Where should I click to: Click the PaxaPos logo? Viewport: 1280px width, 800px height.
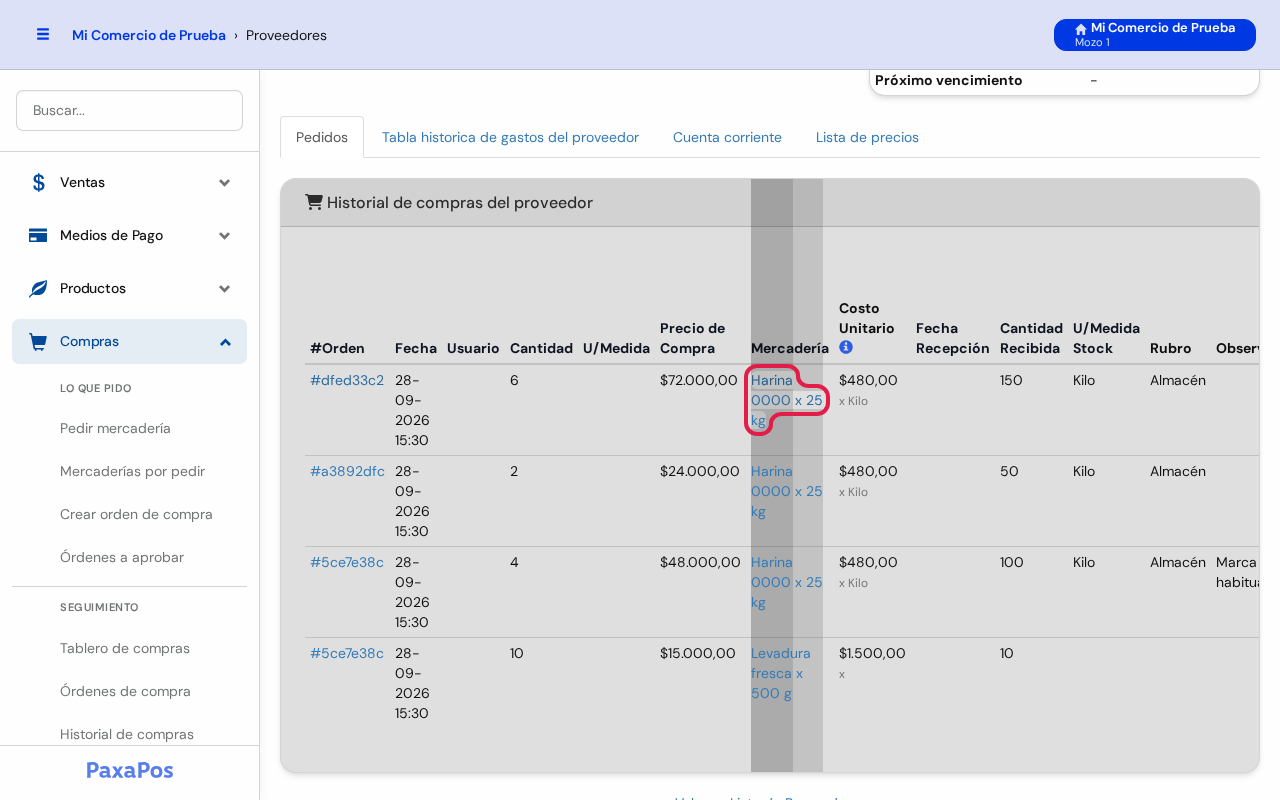(x=130, y=770)
